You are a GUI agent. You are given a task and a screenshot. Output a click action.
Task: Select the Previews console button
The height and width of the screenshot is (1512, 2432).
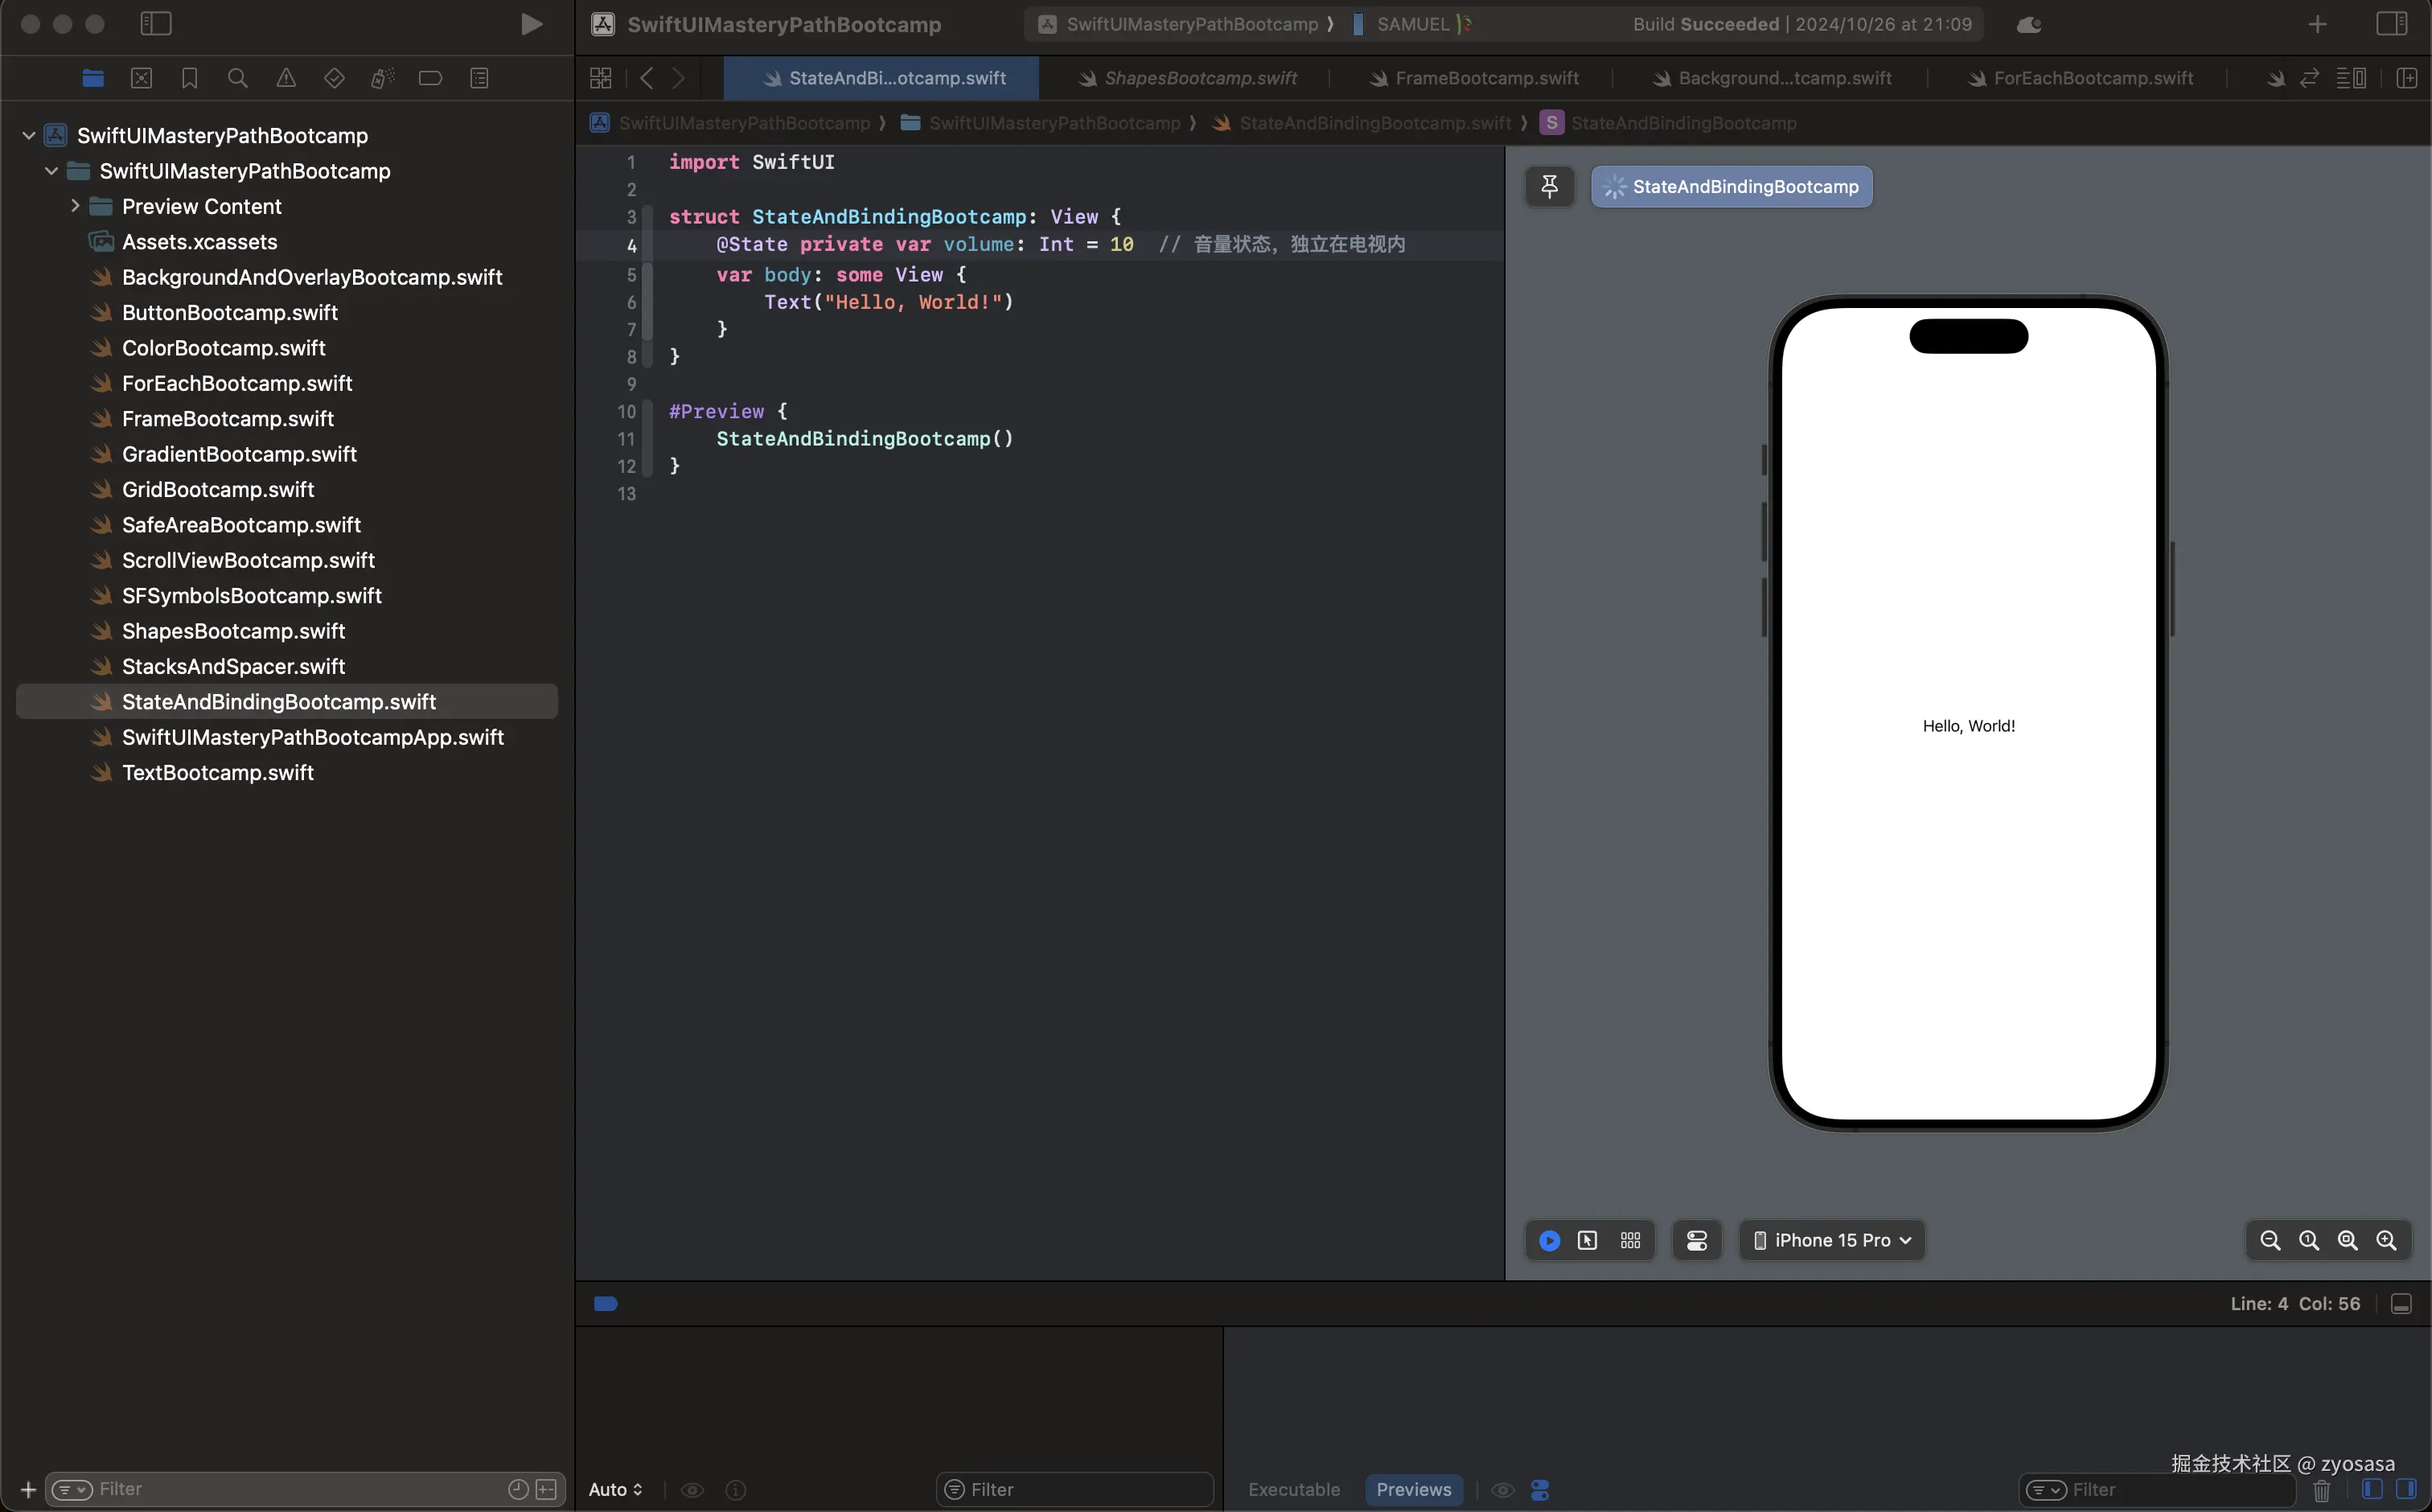(x=1413, y=1489)
